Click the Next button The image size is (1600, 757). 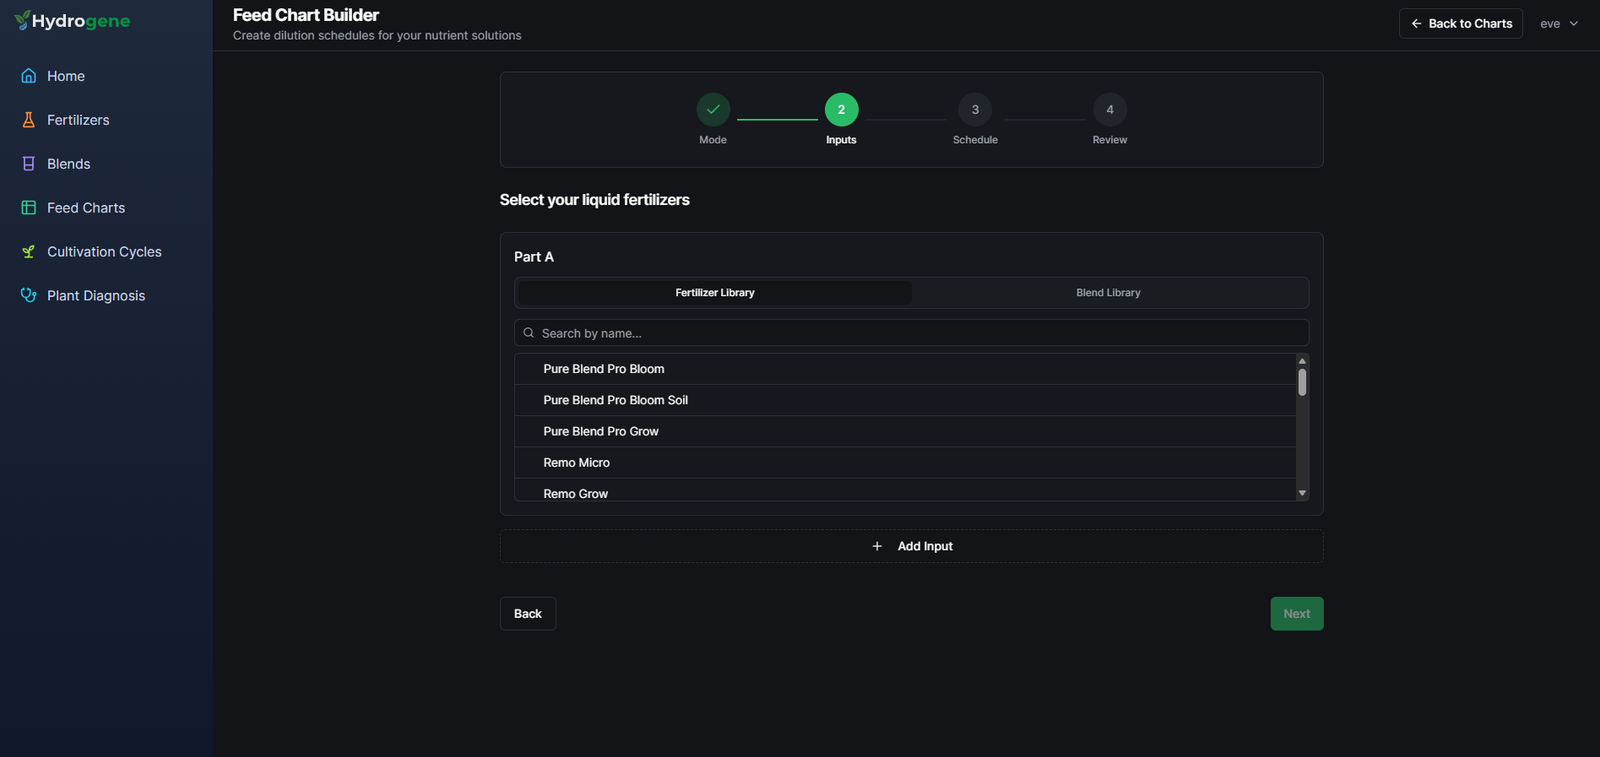tap(1297, 614)
